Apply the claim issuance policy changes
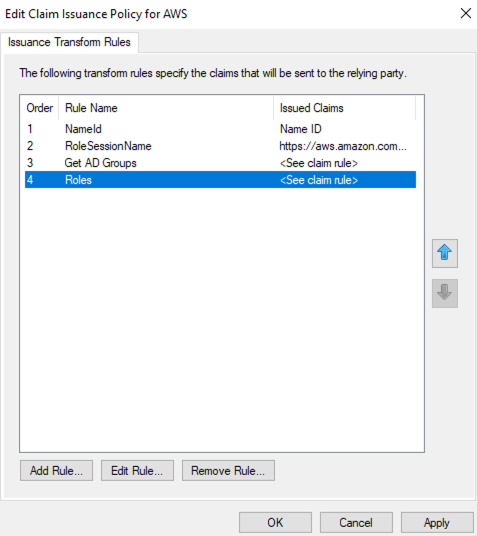The image size is (477, 536). (x=437, y=522)
